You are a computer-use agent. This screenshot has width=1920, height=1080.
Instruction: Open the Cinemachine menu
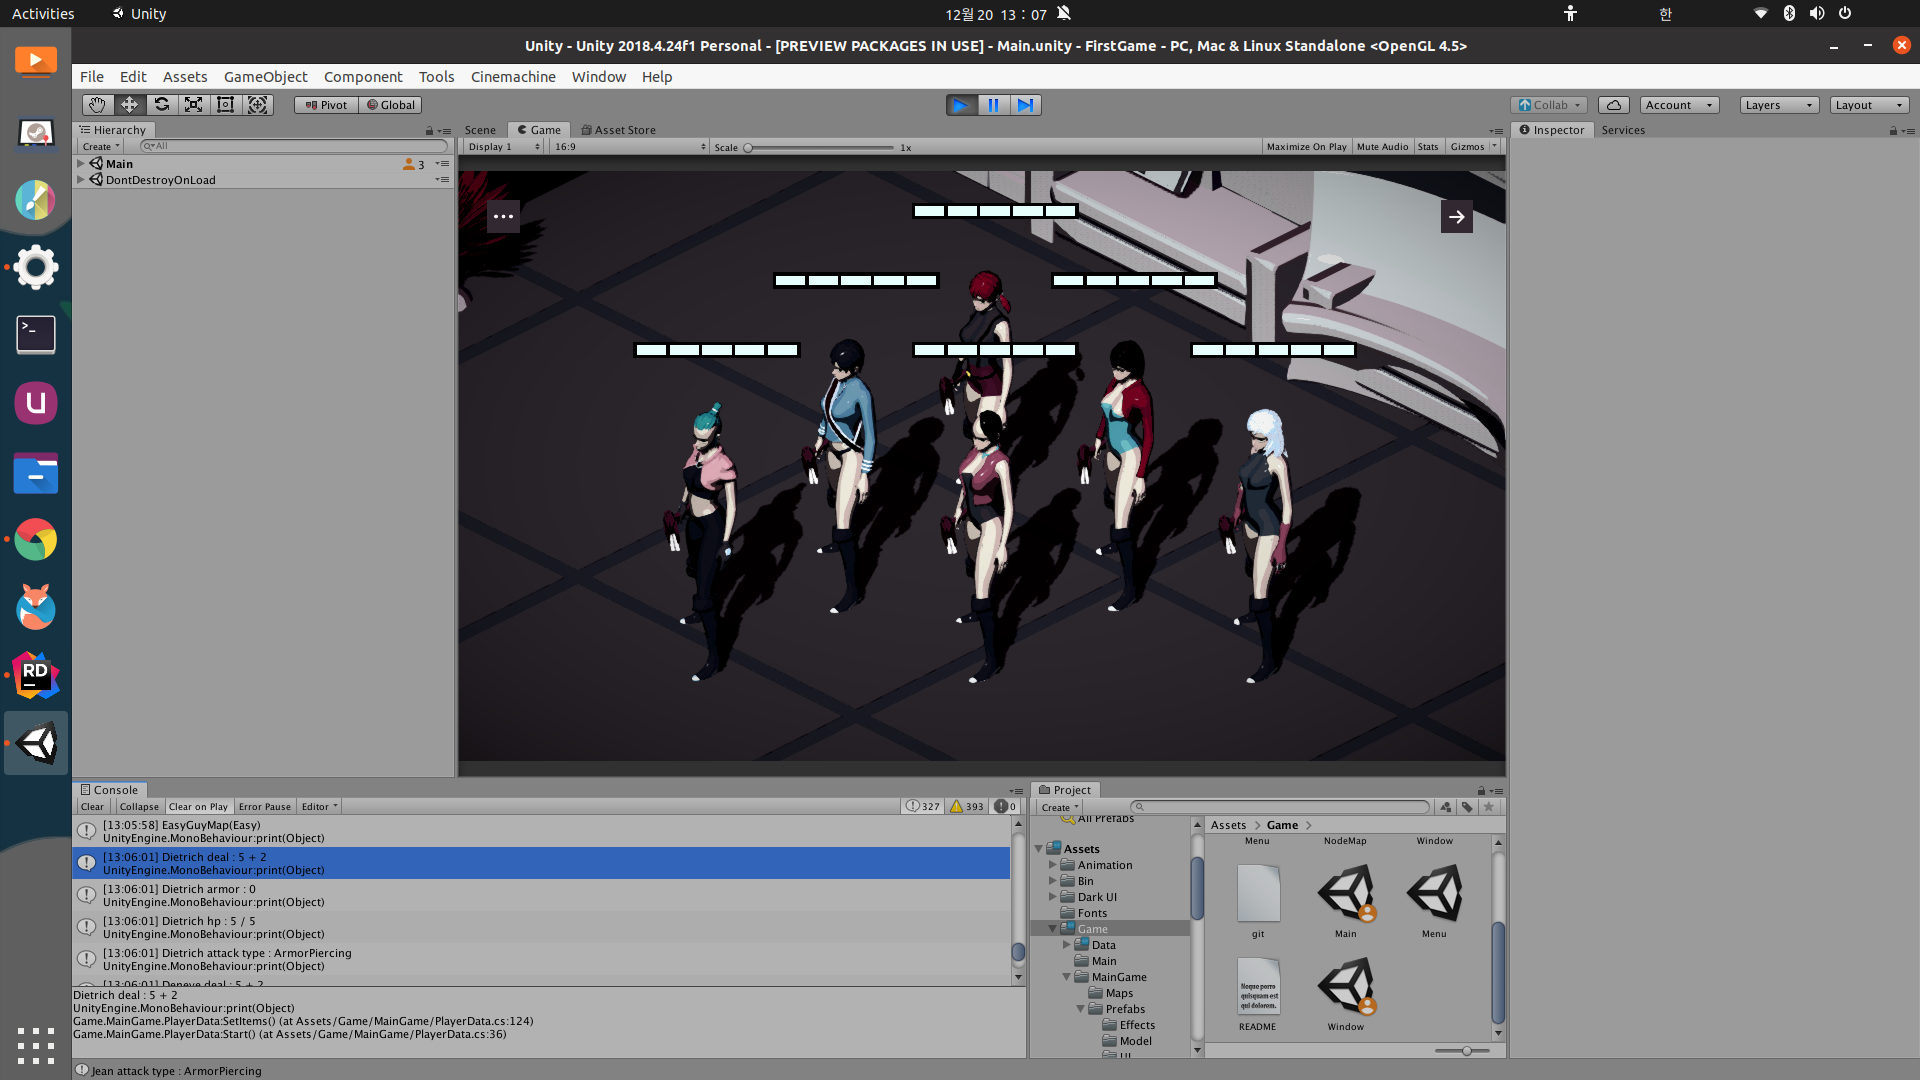pyautogui.click(x=513, y=77)
